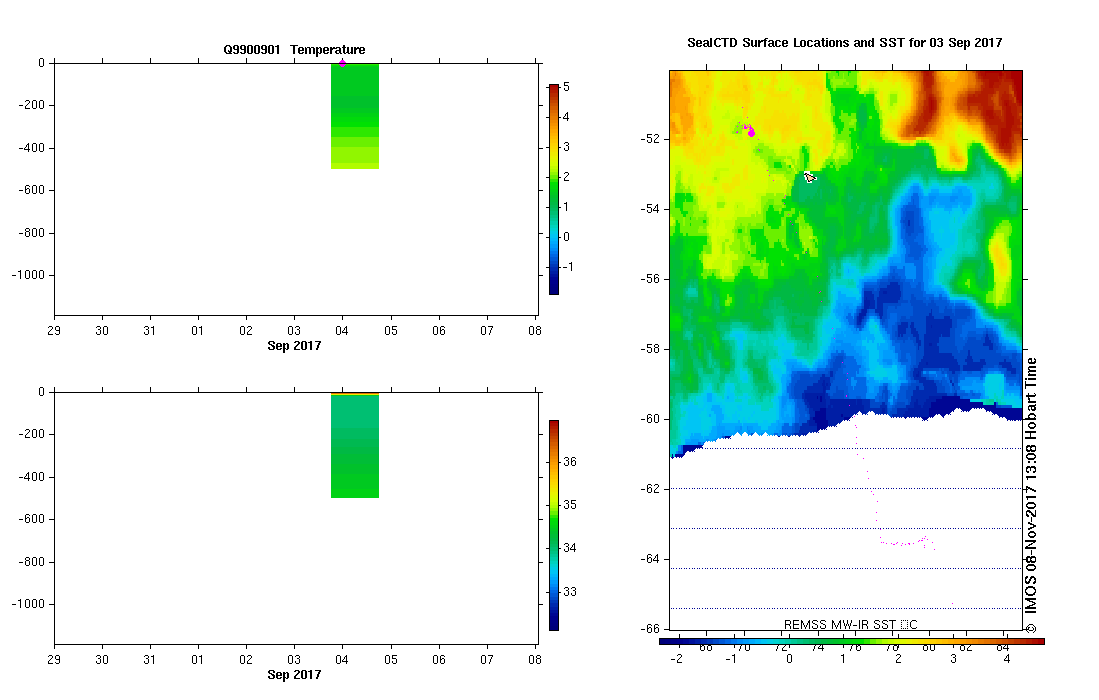The height and width of the screenshot is (700, 1099).
Task: Click depth label '-1000' on temperature plot axis
Action: 28,275
